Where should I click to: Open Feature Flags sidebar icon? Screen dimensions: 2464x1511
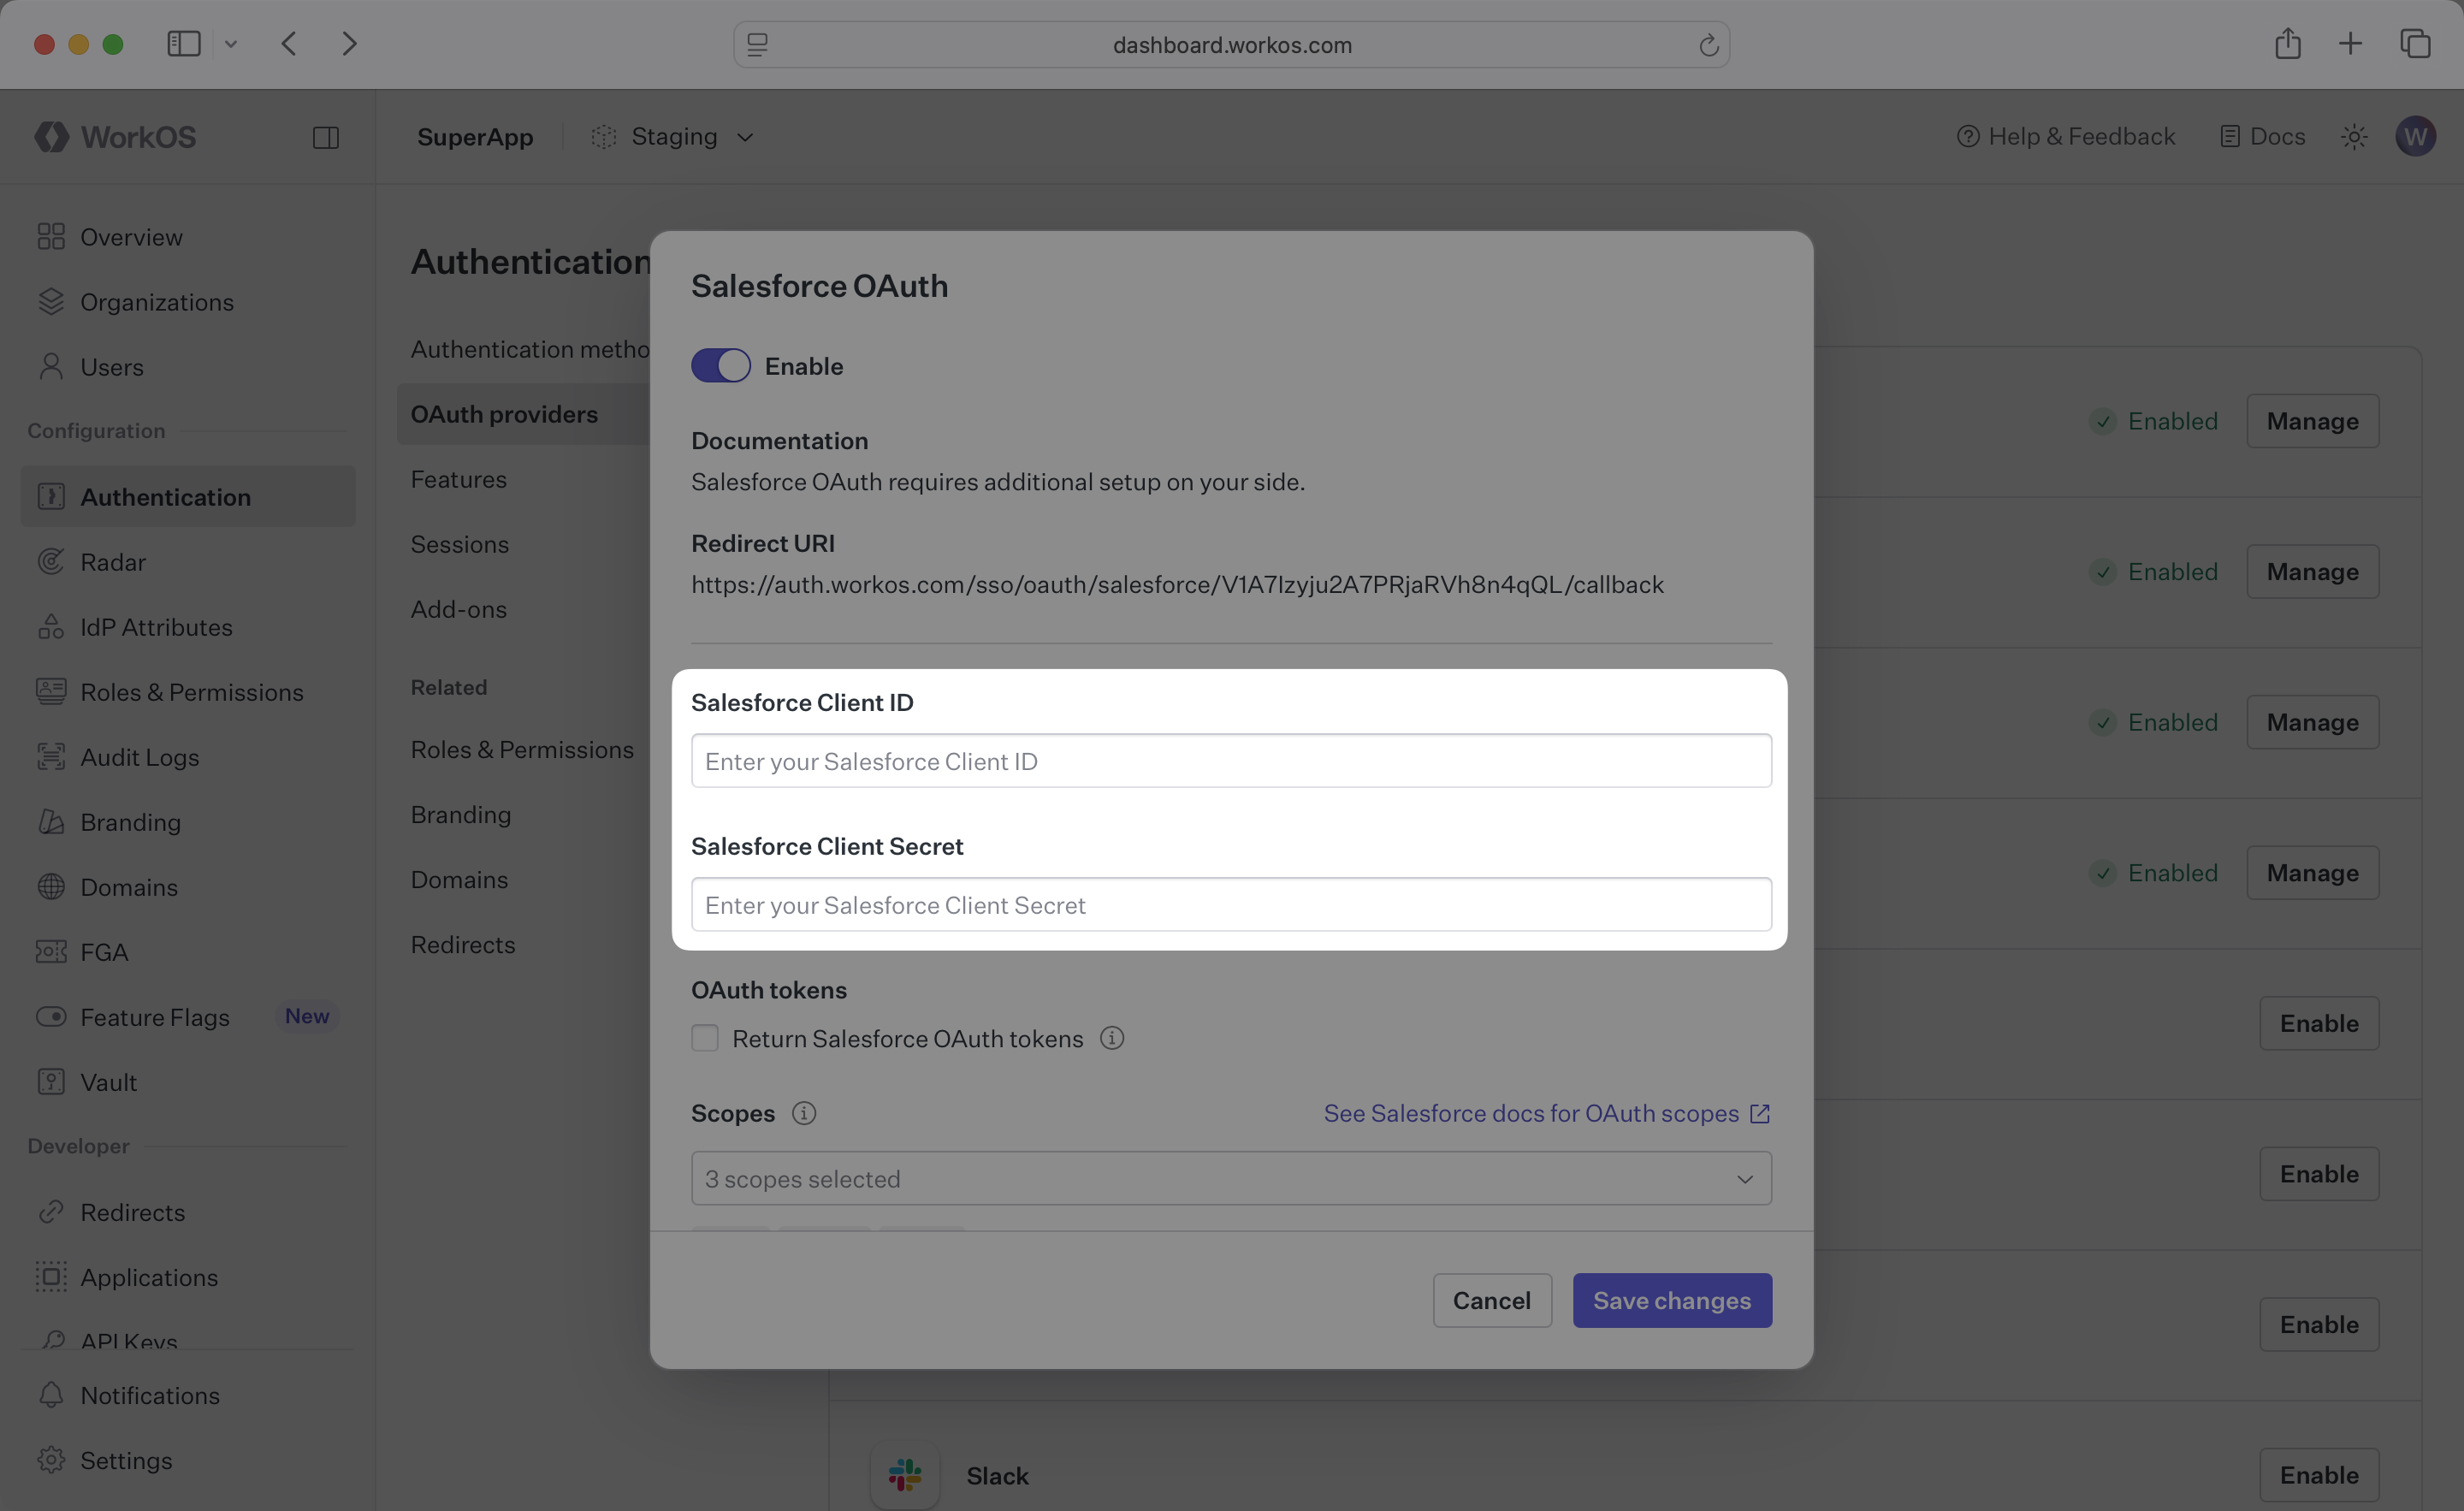pos(50,1017)
